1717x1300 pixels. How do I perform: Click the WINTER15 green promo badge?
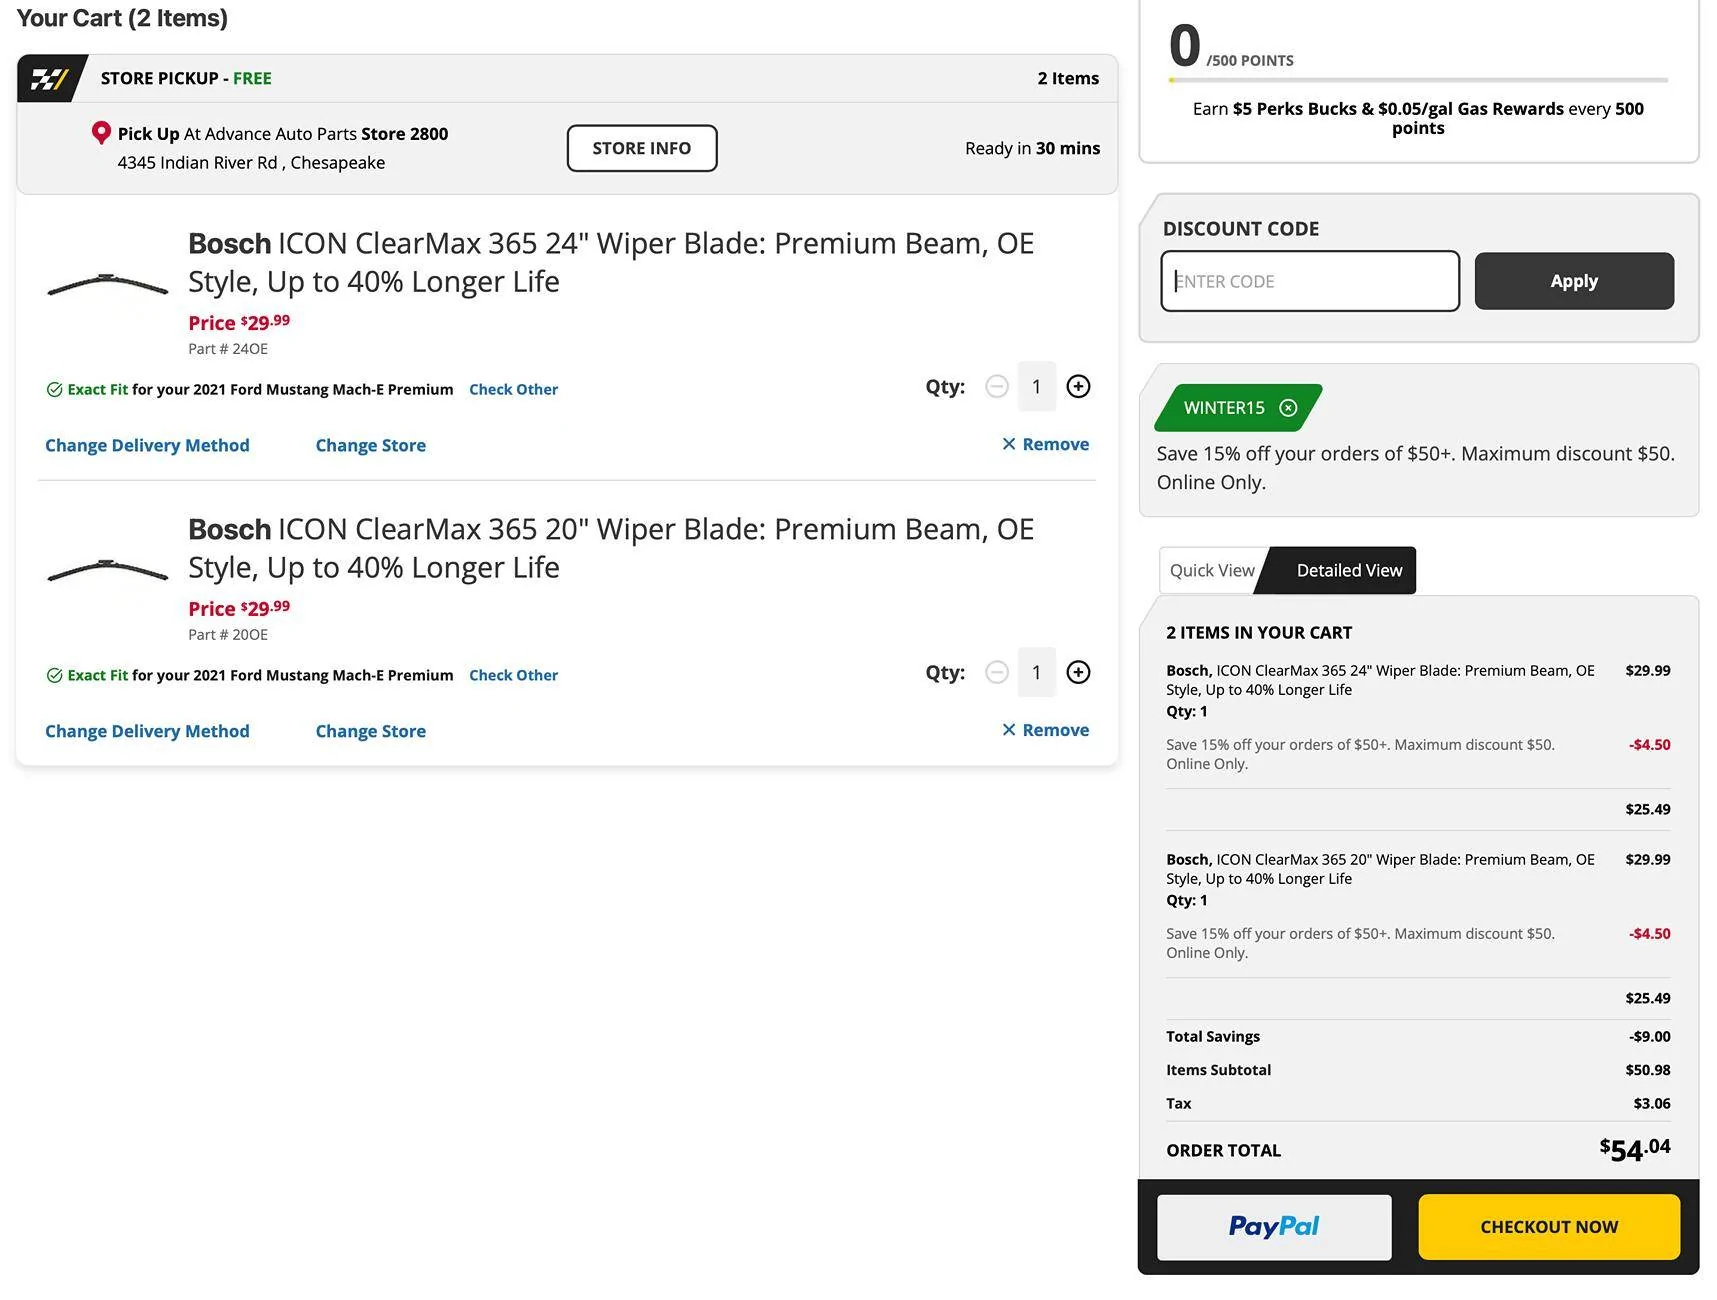[x=1238, y=407]
